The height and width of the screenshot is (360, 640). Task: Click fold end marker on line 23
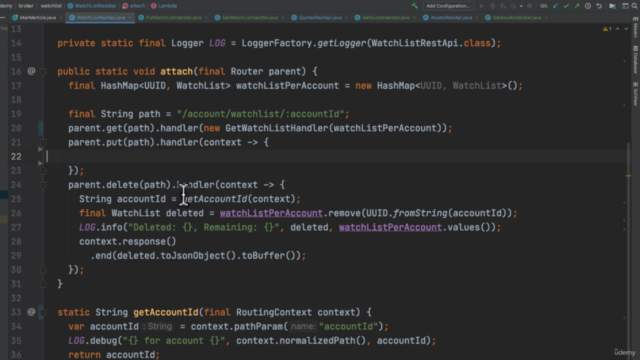[x=43, y=171]
